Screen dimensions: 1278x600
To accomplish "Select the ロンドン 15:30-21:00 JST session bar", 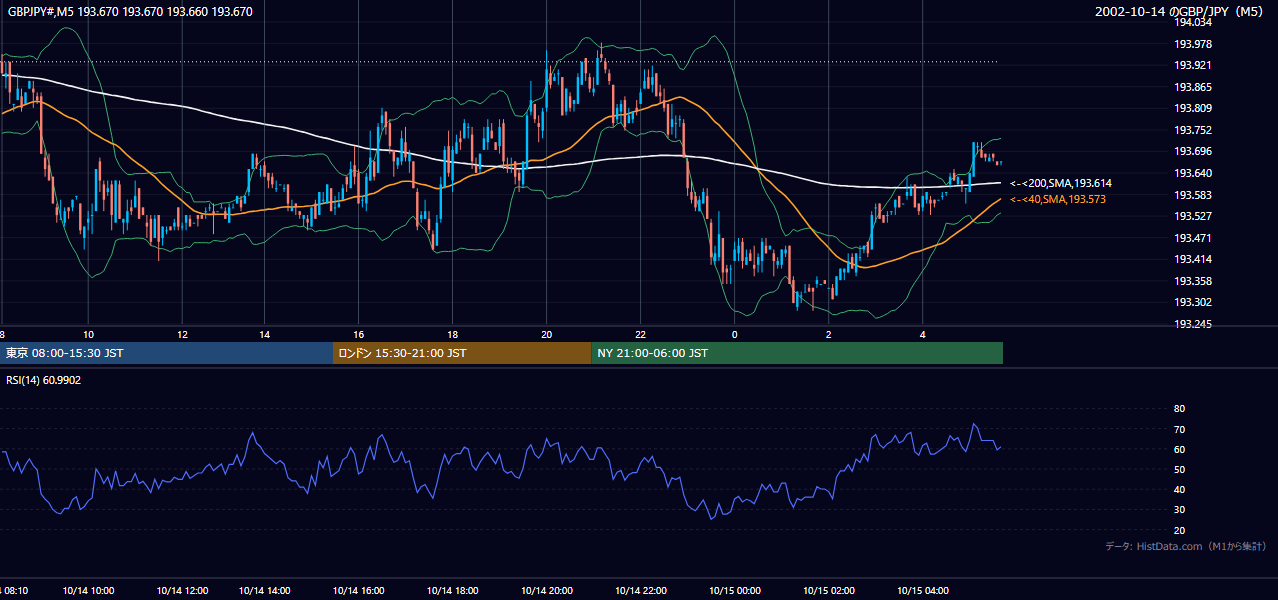I will click(x=462, y=353).
